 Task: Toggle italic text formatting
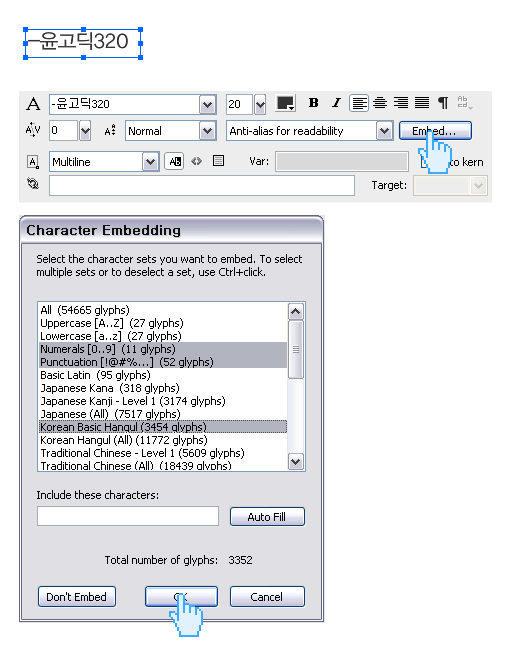pos(336,103)
